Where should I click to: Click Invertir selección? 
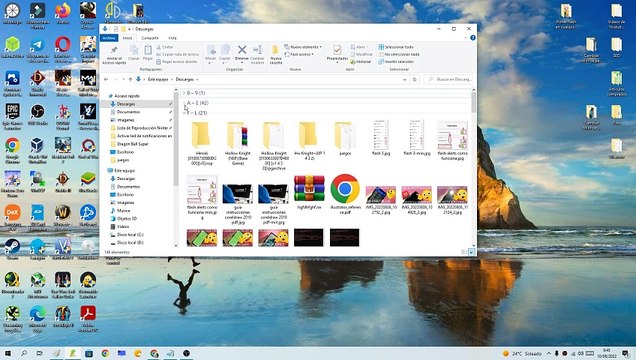click(x=396, y=62)
